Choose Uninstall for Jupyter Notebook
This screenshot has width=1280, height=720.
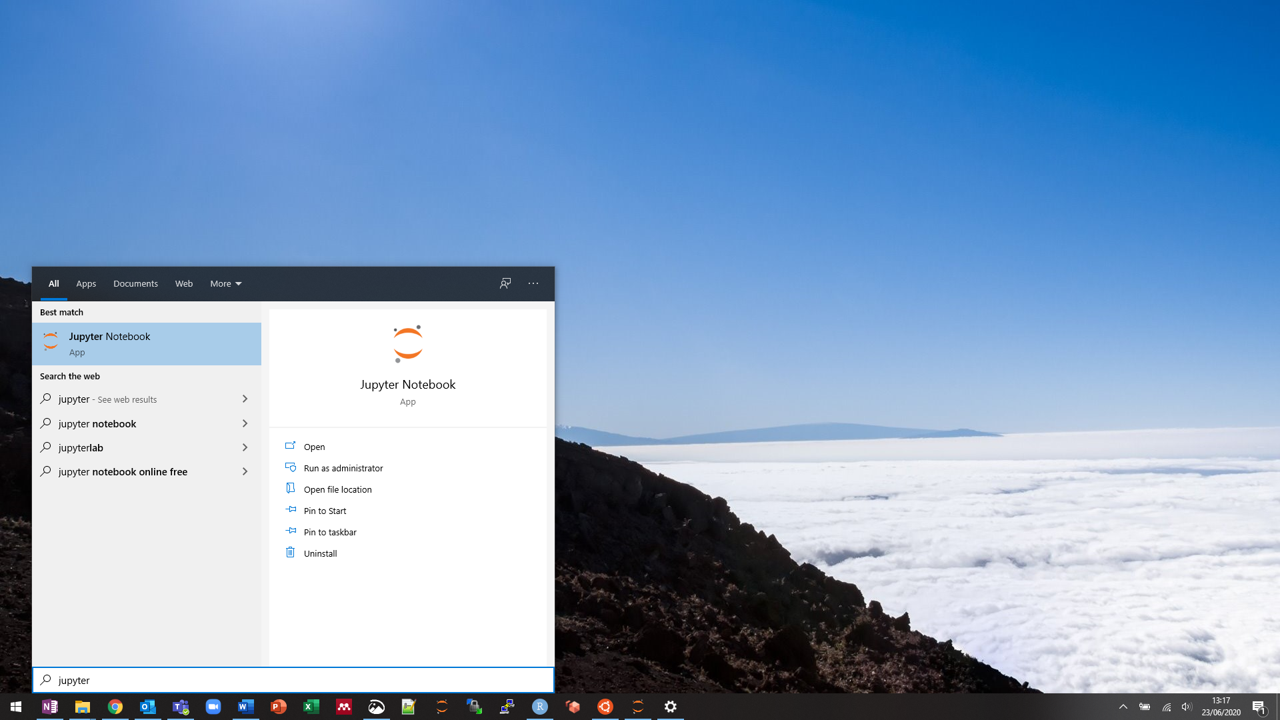(320, 553)
